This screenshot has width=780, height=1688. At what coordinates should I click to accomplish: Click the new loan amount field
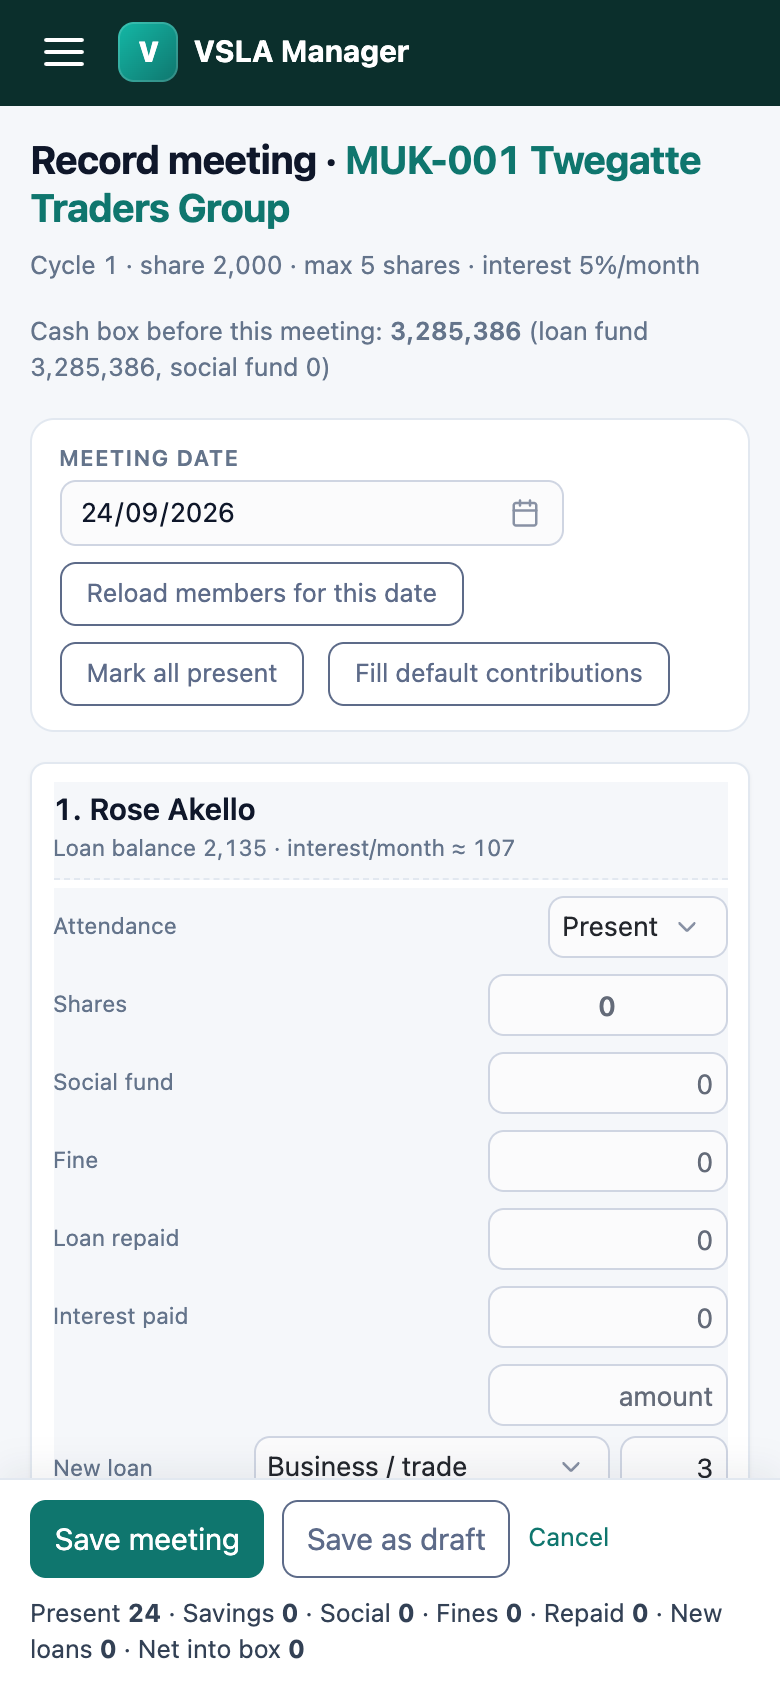coord(608,1395)
